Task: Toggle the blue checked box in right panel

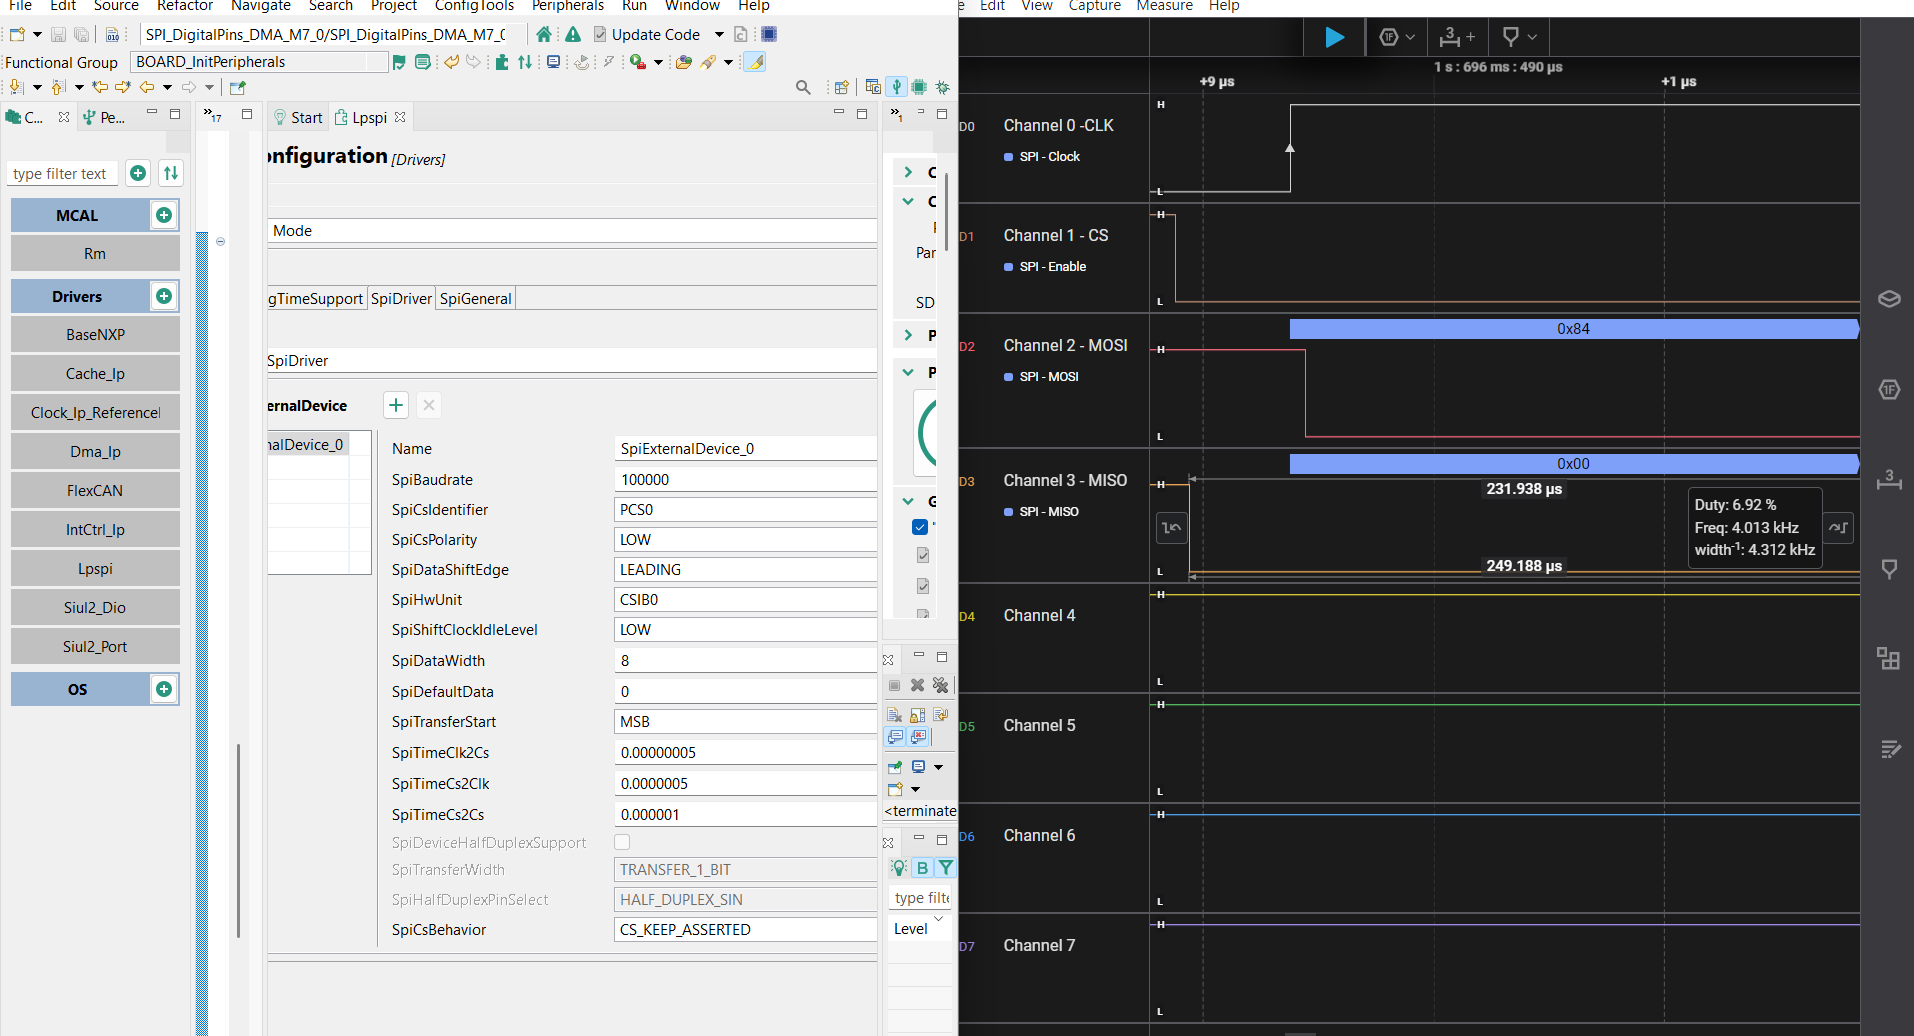Action: click(920, 527)
